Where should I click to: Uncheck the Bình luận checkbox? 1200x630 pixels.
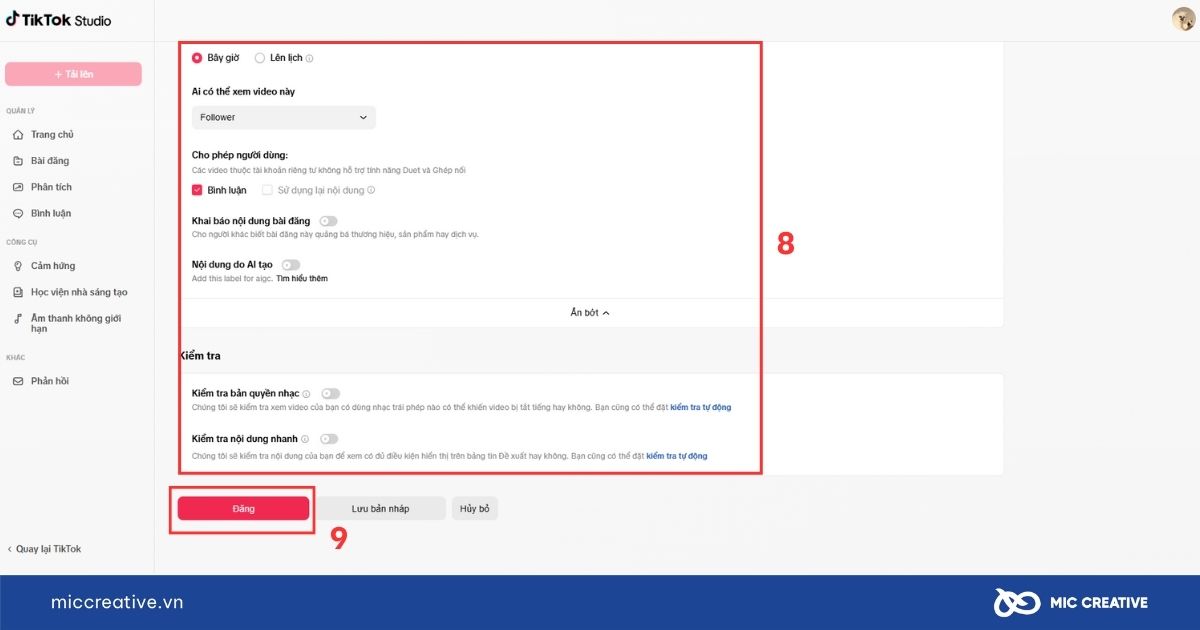(x=197, y=190)
